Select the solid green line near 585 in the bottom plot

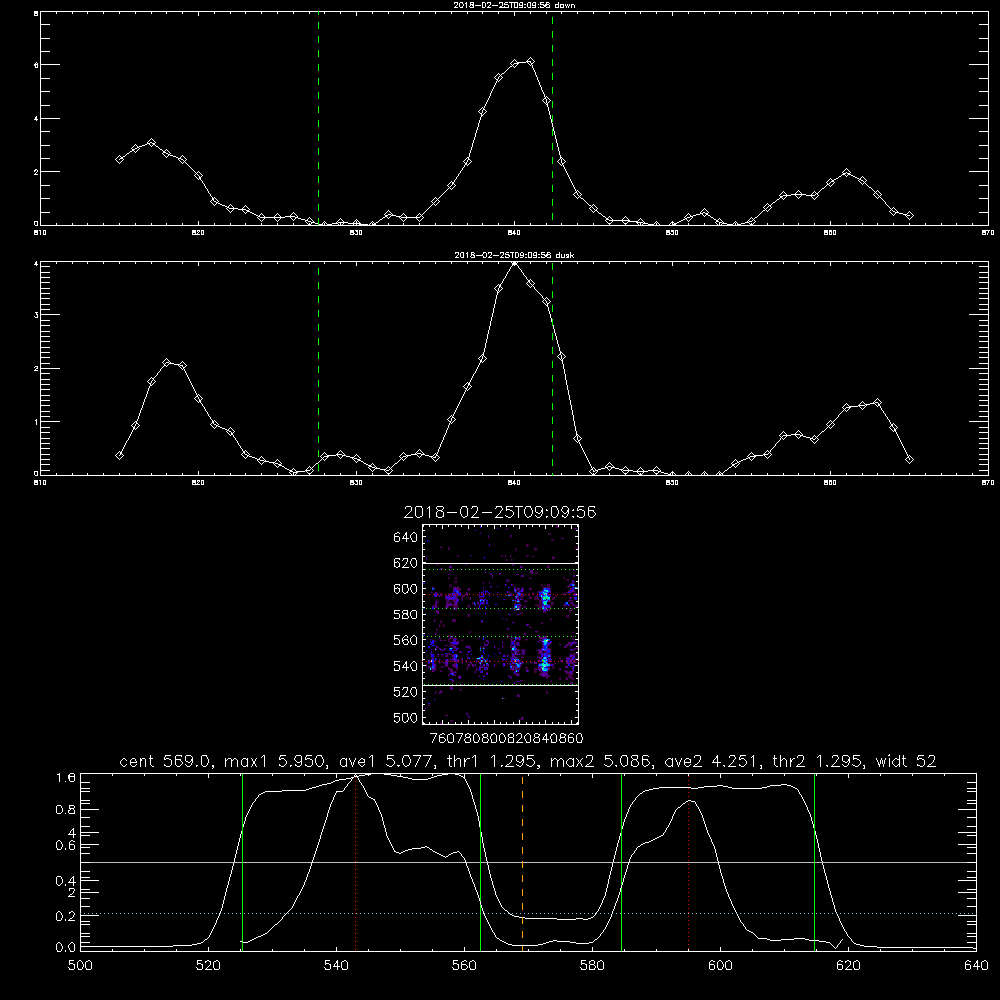click(x=621, y=861)
